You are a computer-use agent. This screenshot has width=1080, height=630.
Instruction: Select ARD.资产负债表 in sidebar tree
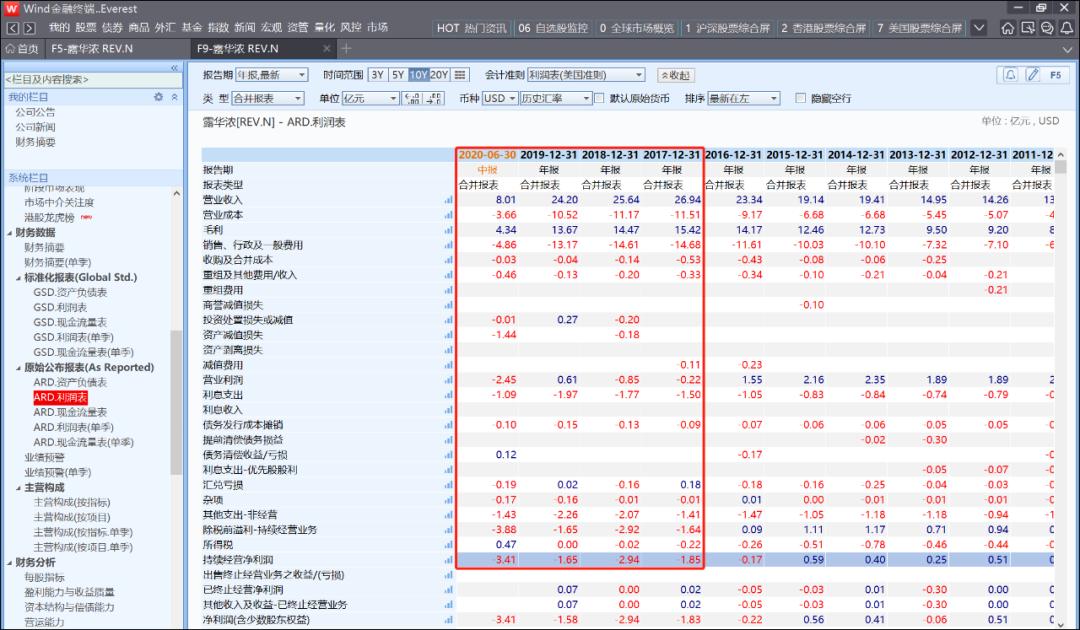(x=70, y=382)
